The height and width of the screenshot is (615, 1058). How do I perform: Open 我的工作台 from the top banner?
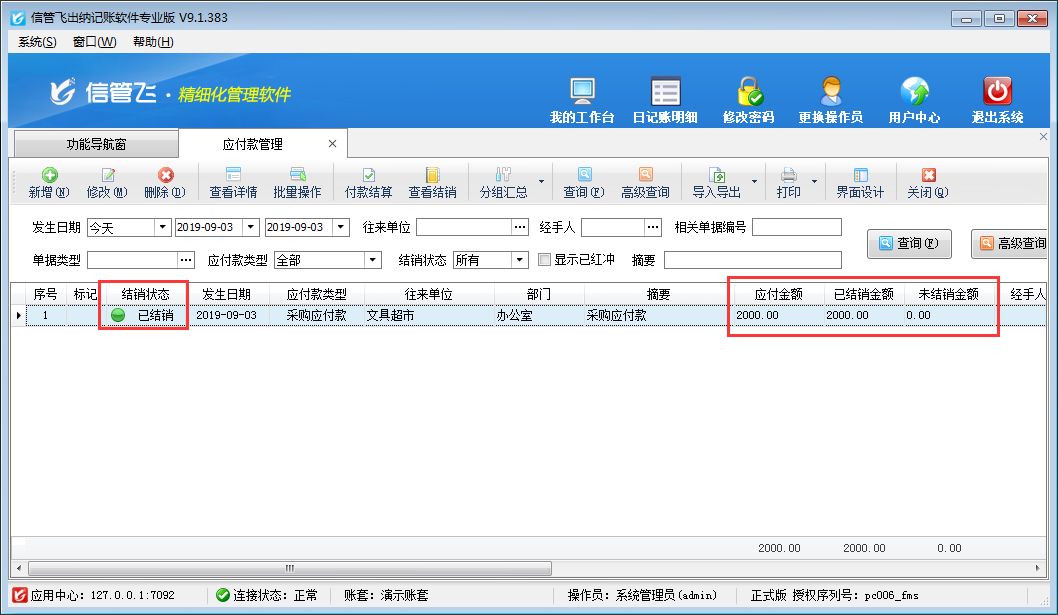tap(582, 93)
